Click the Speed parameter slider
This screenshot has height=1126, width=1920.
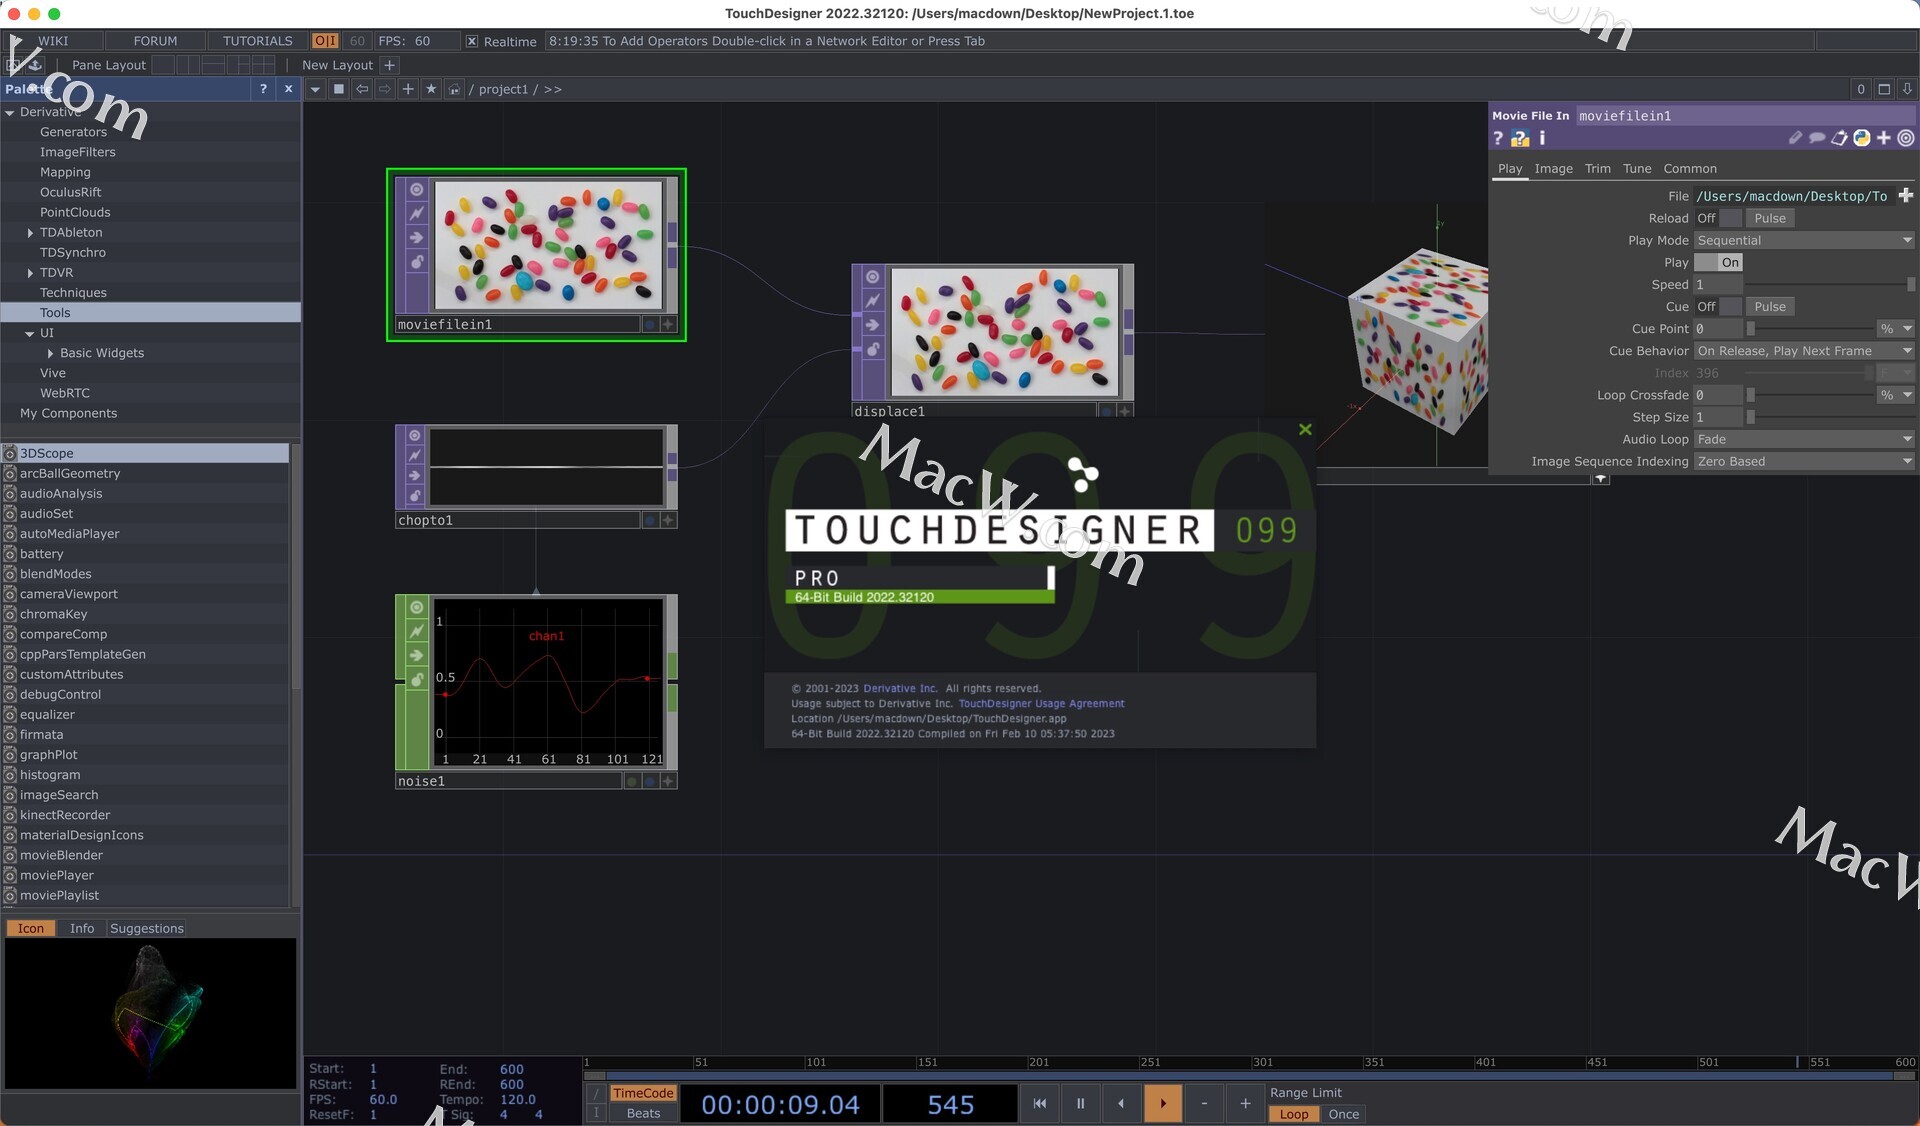click(x=1828, y=285)
